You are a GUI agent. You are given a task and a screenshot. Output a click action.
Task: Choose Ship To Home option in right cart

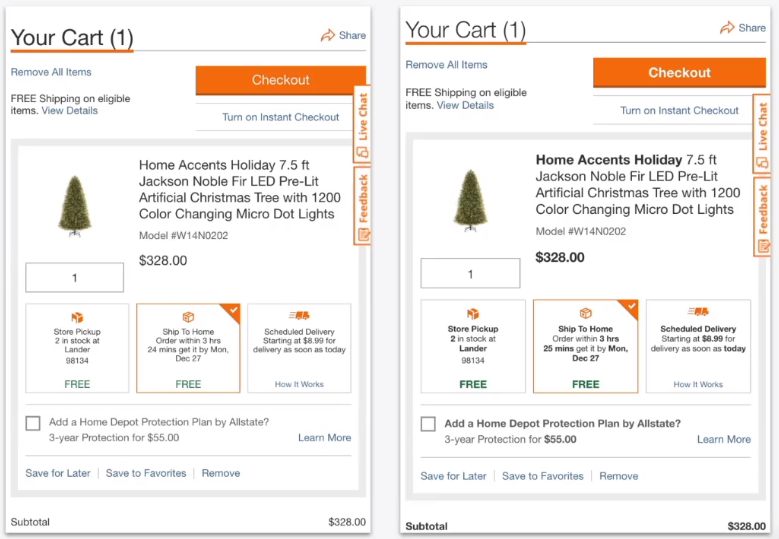[x=585, y=346]
